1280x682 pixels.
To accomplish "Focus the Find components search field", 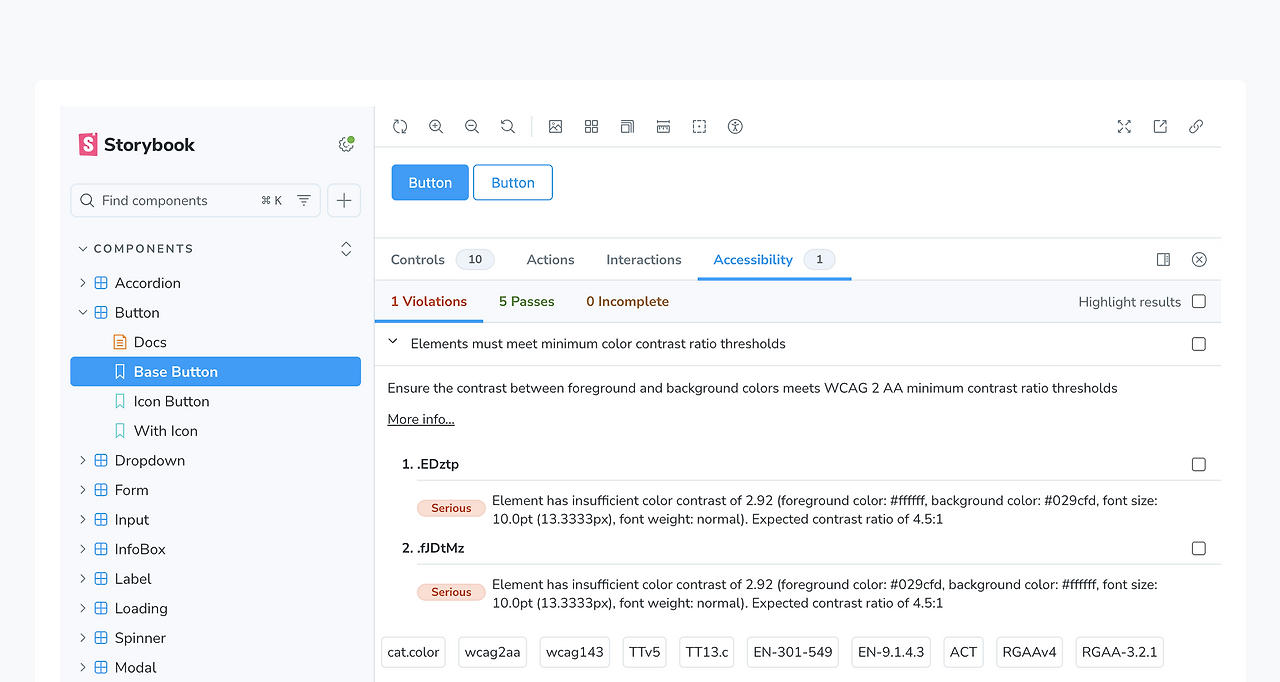I will tap(196, 200).
